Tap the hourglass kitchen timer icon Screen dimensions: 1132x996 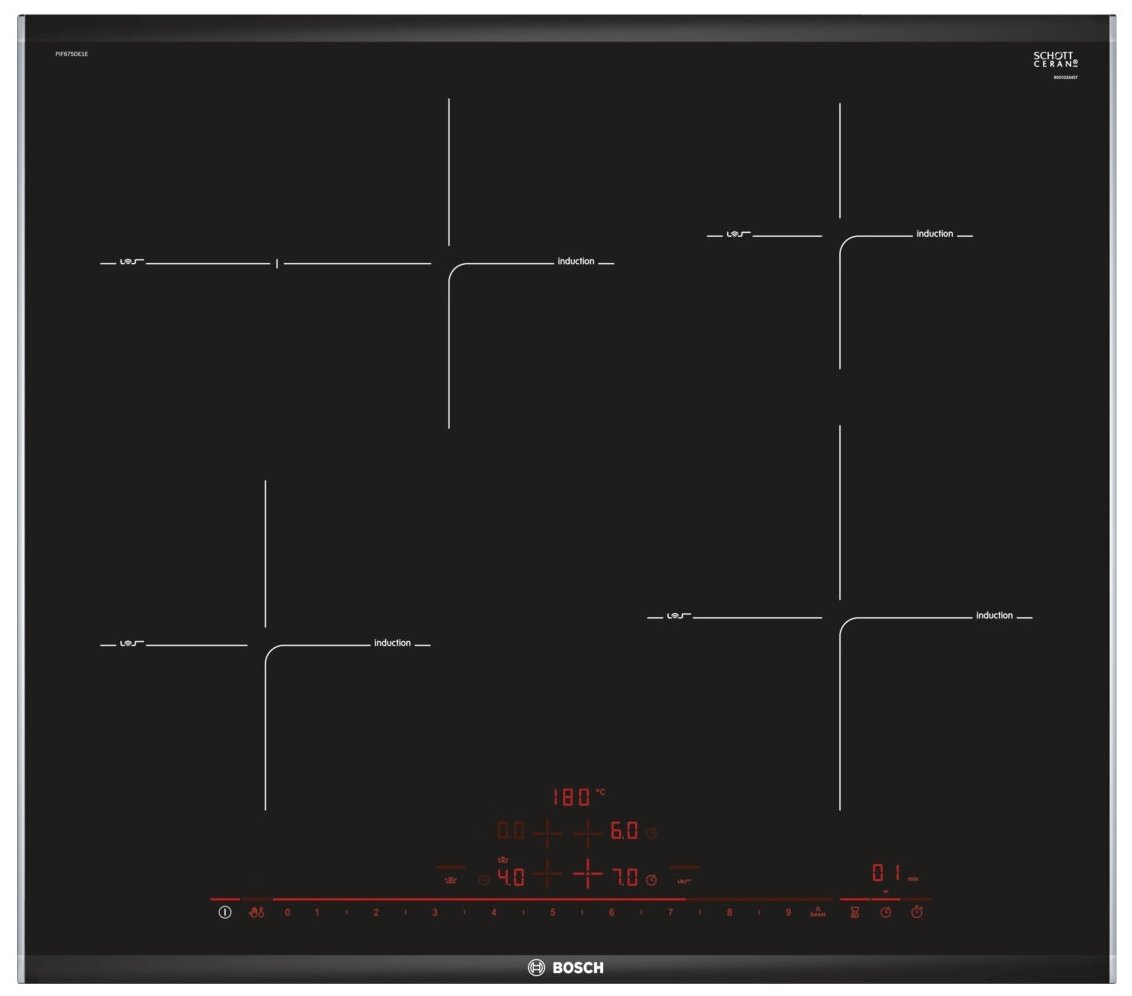[854, 913]
